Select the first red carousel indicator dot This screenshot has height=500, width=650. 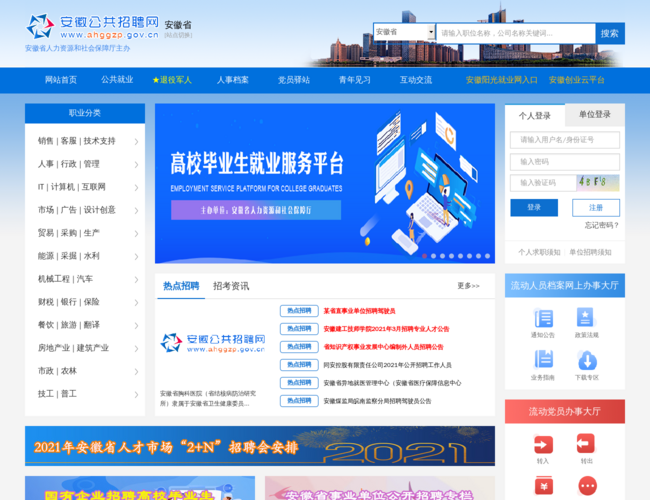pos(424,256)
